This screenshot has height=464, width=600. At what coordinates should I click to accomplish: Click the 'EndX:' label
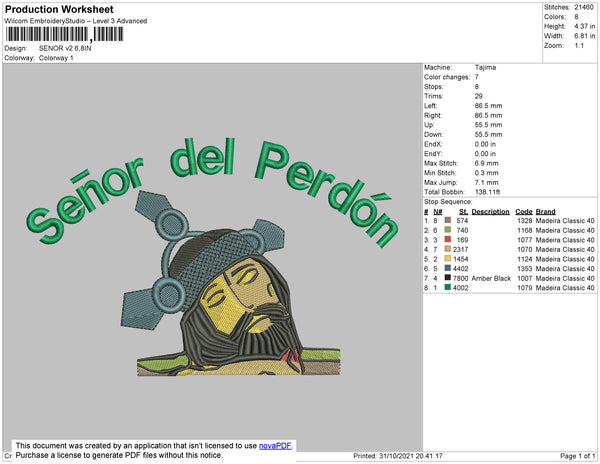(433, 144)
